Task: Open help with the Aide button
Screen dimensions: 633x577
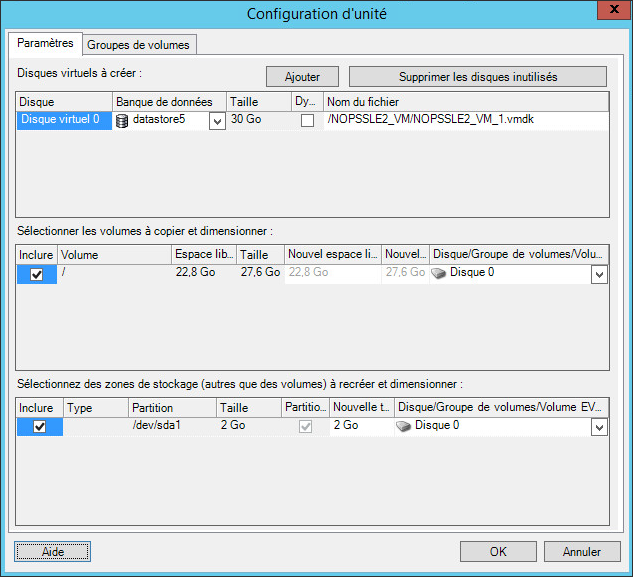Action: pos(53,551)
